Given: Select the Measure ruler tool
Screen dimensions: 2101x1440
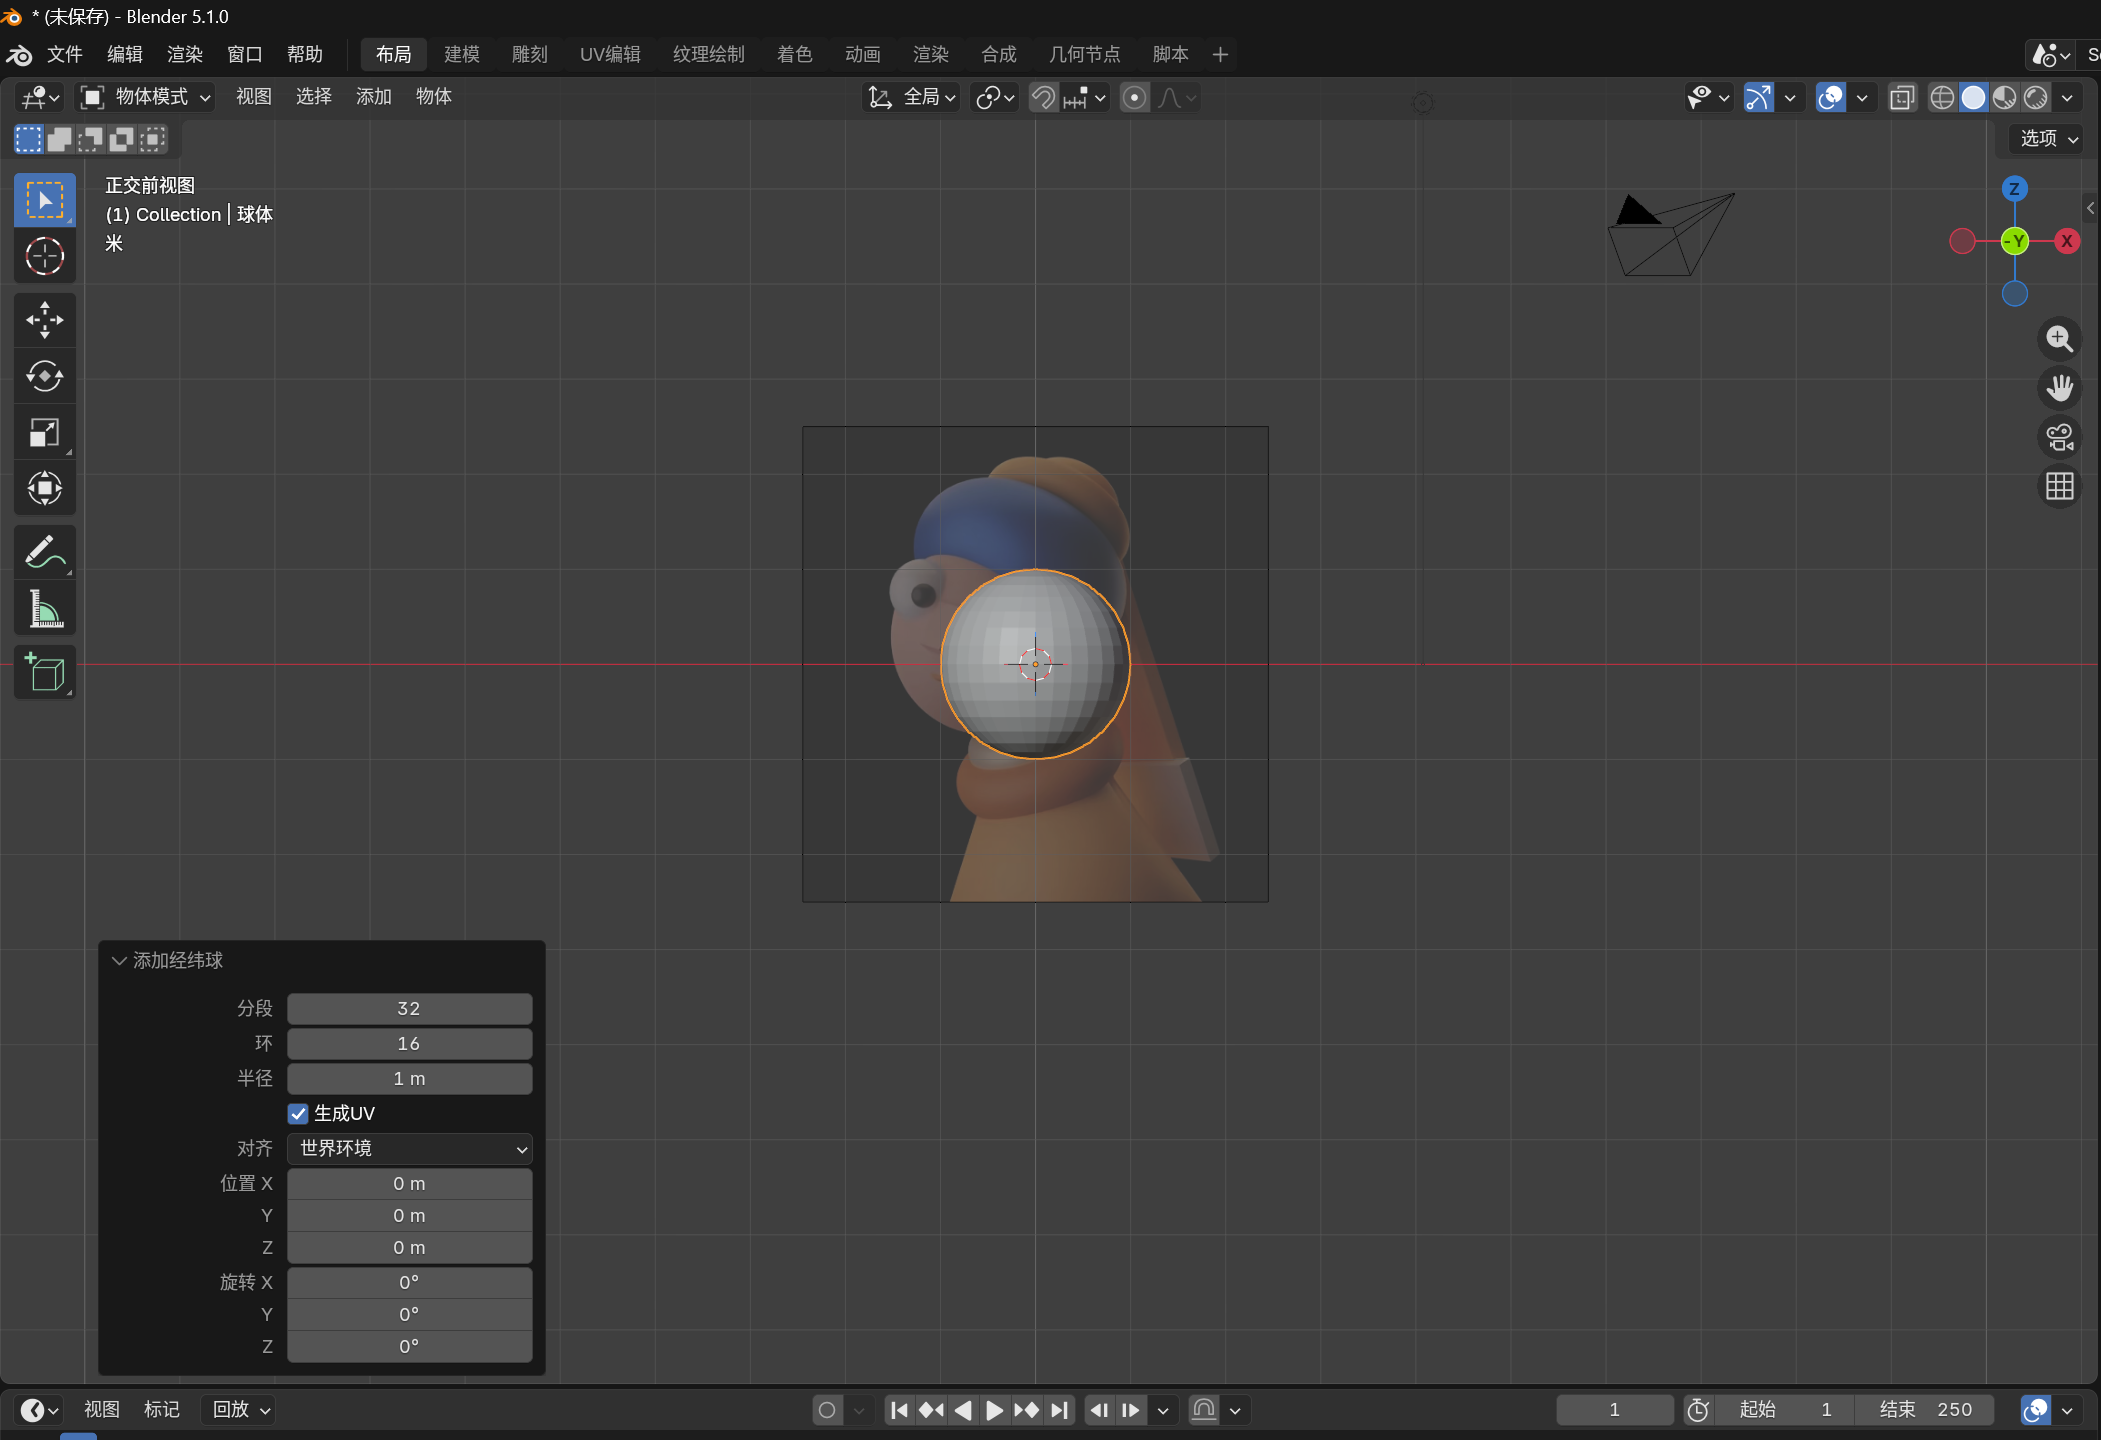Looking at the screenshot, I should [44, 608].
